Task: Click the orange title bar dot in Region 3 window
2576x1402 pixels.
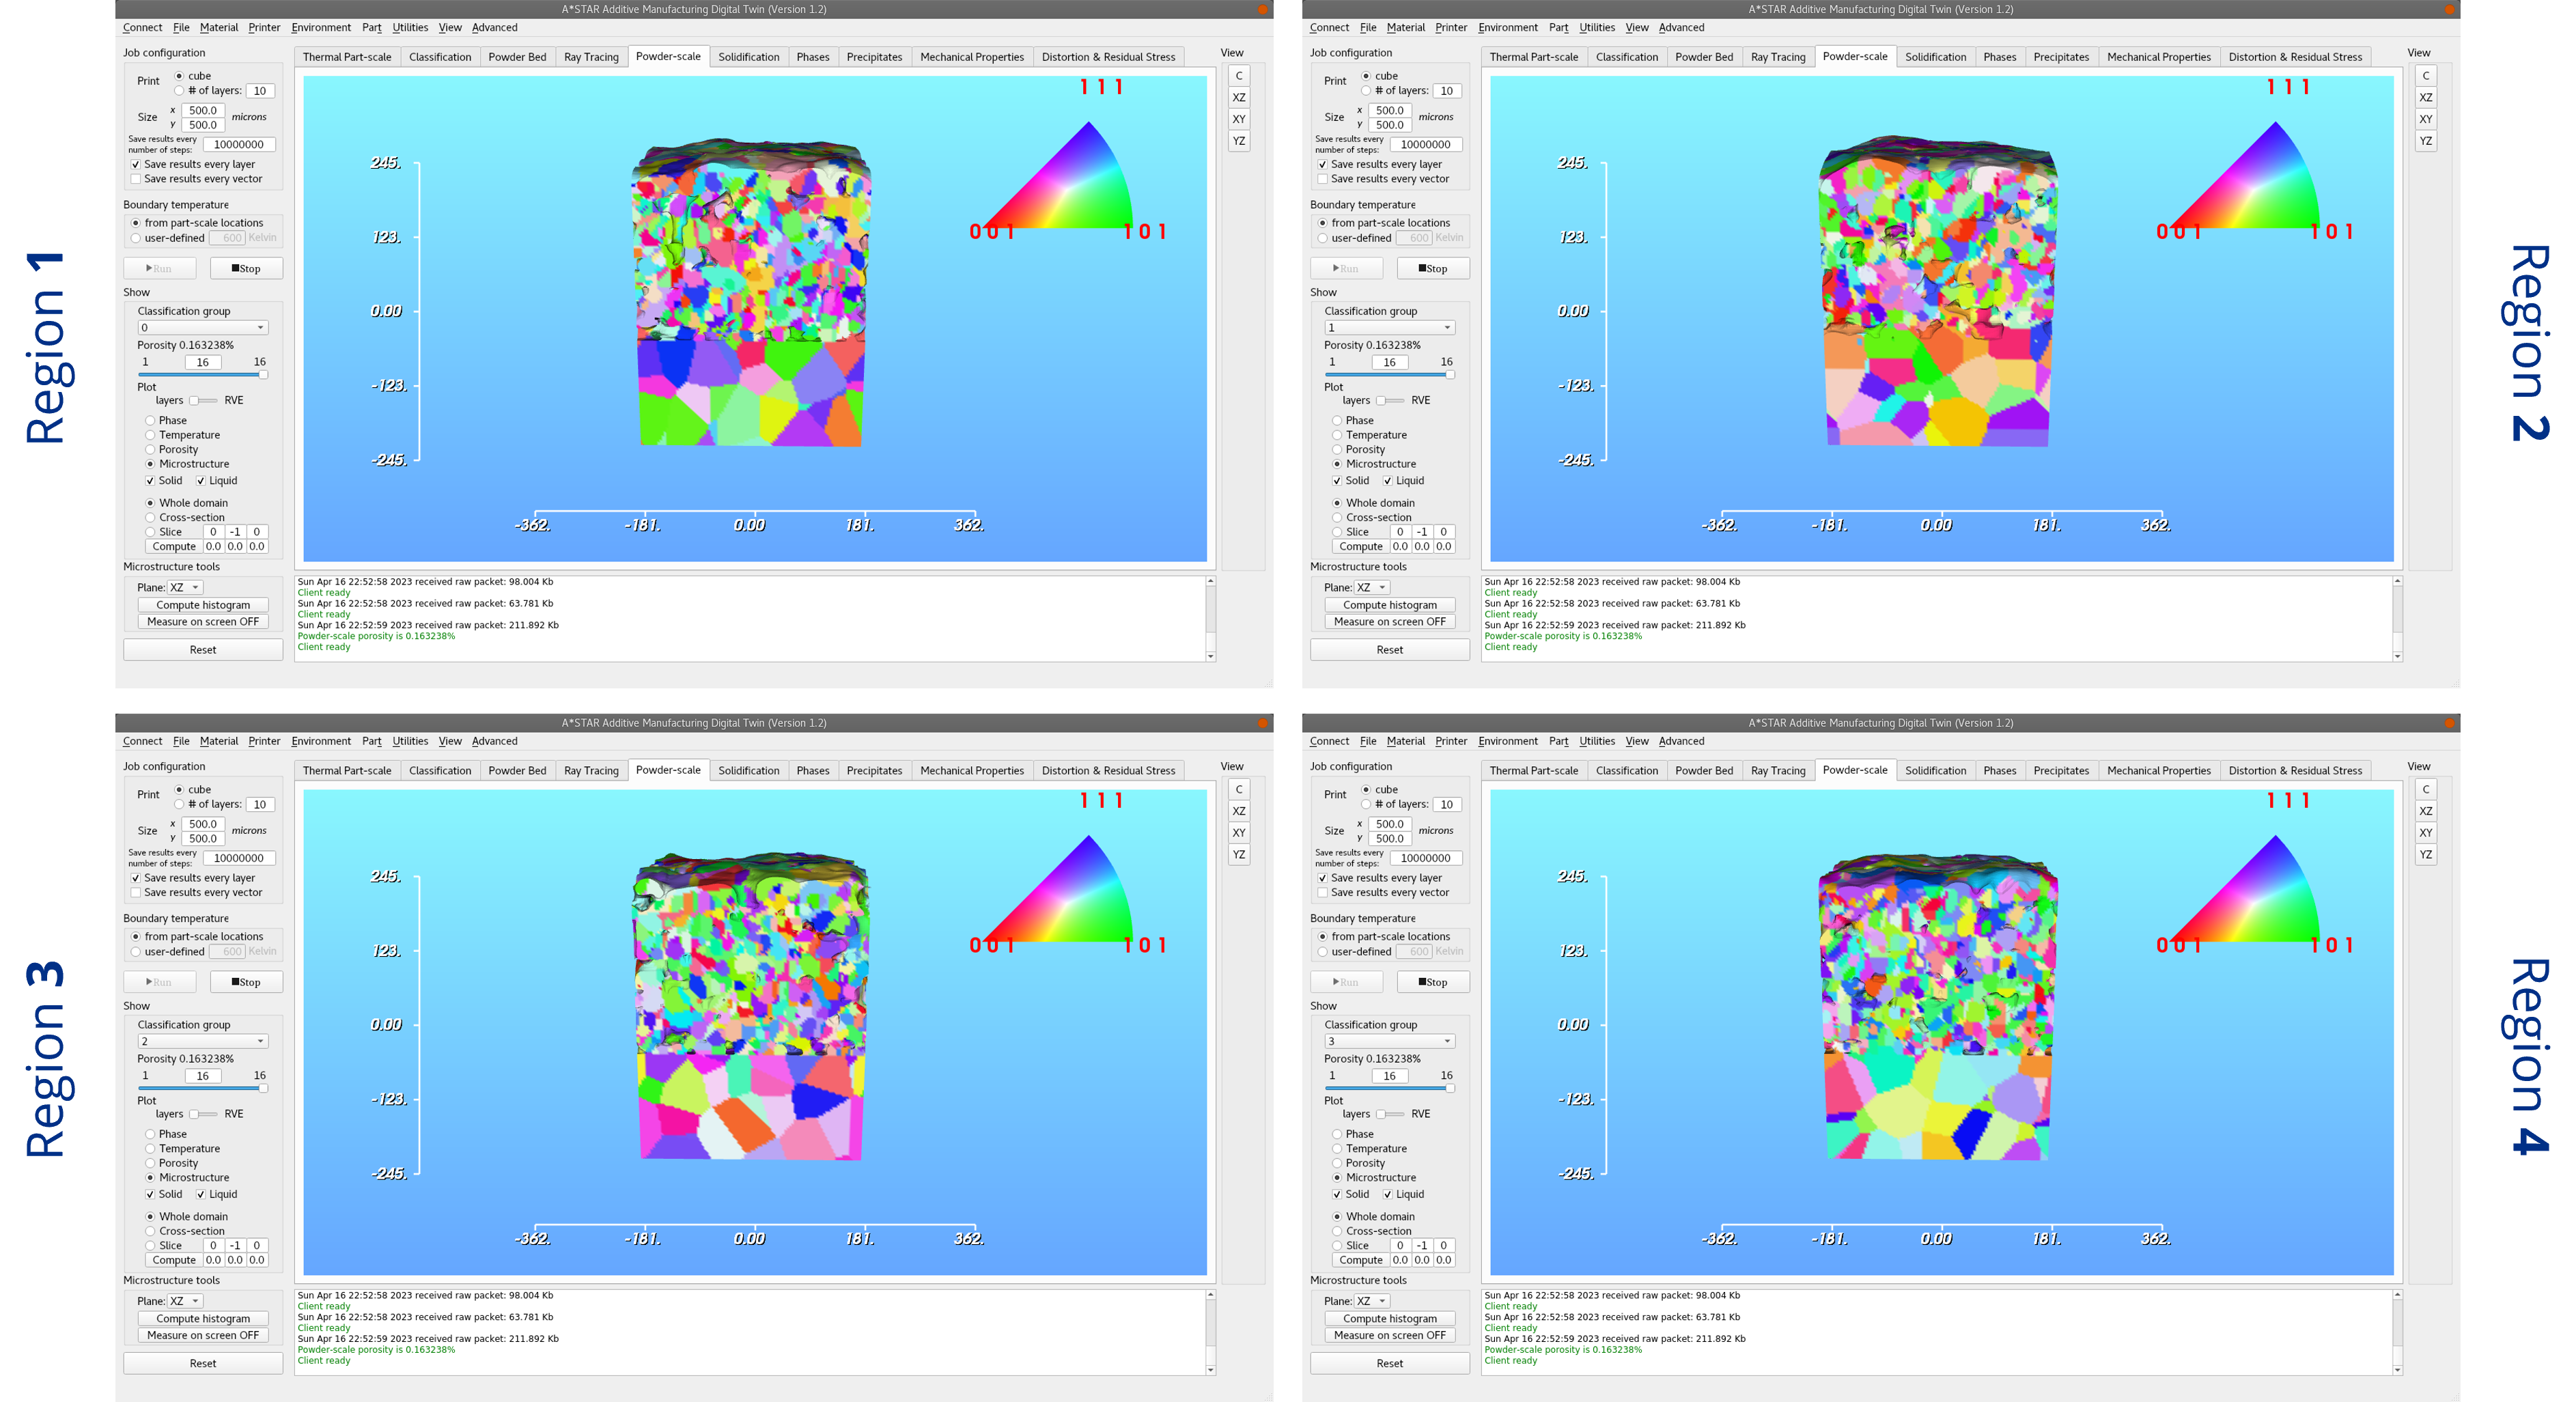Action: tap(1263, 723)
